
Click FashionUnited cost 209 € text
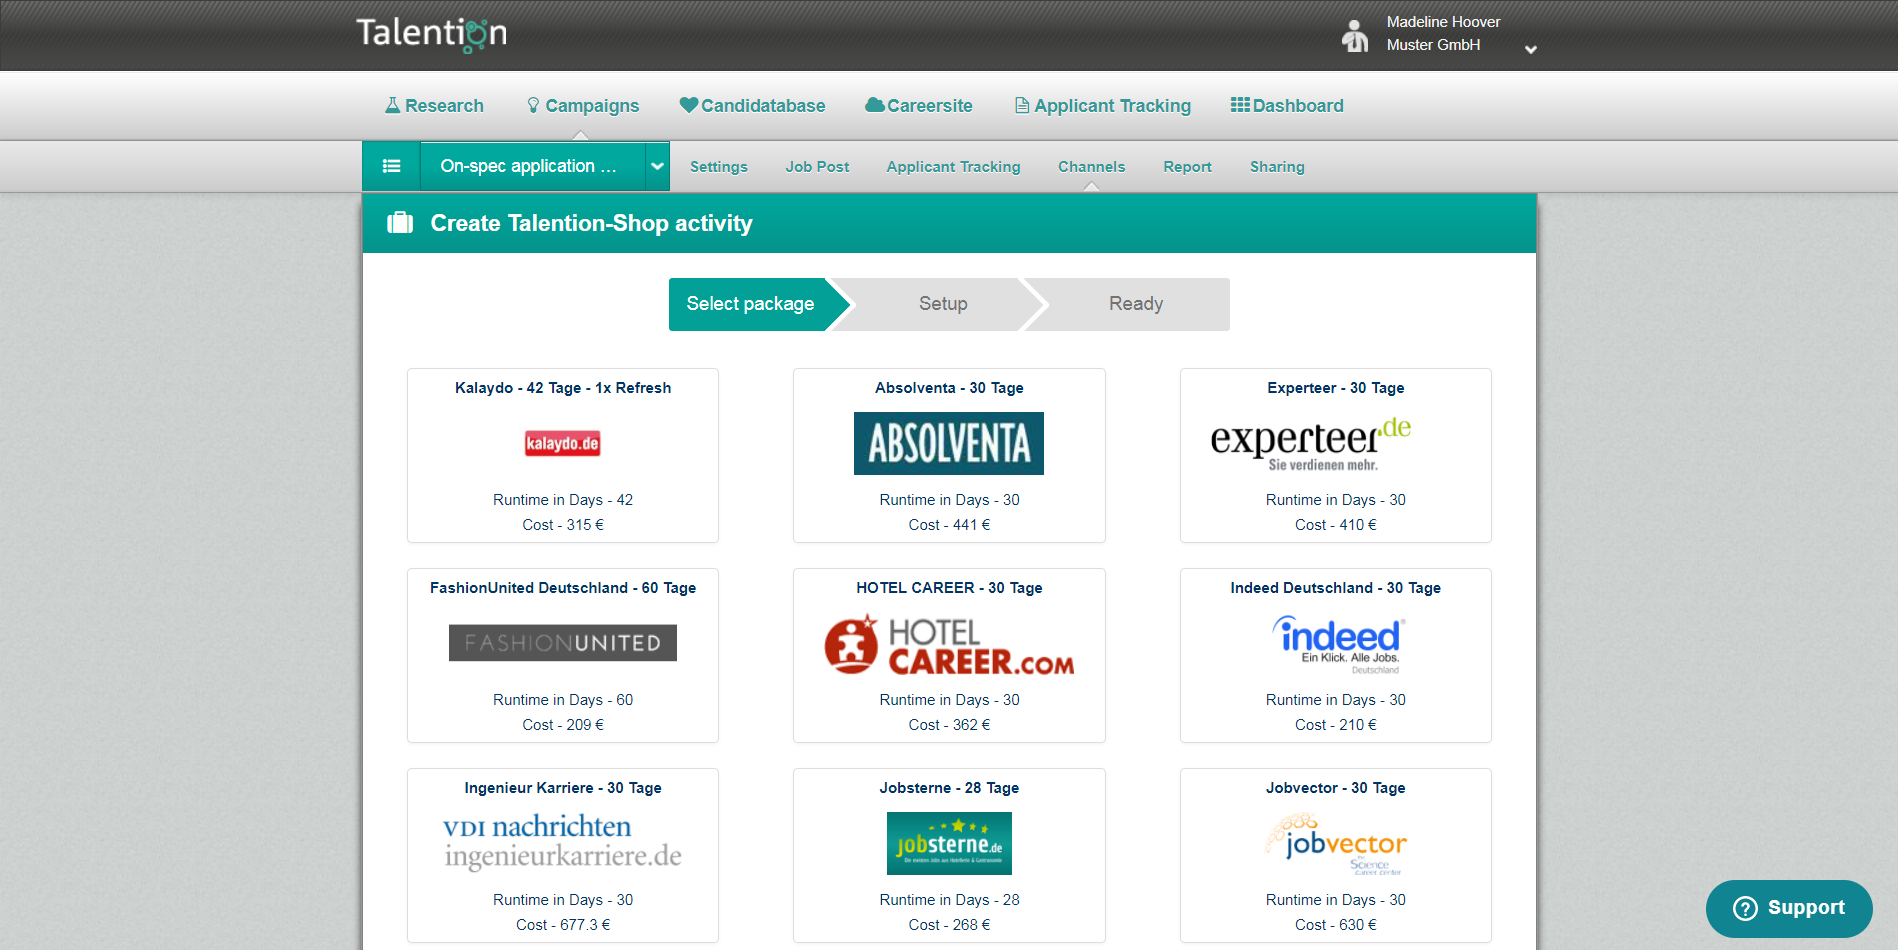[563, 725]
